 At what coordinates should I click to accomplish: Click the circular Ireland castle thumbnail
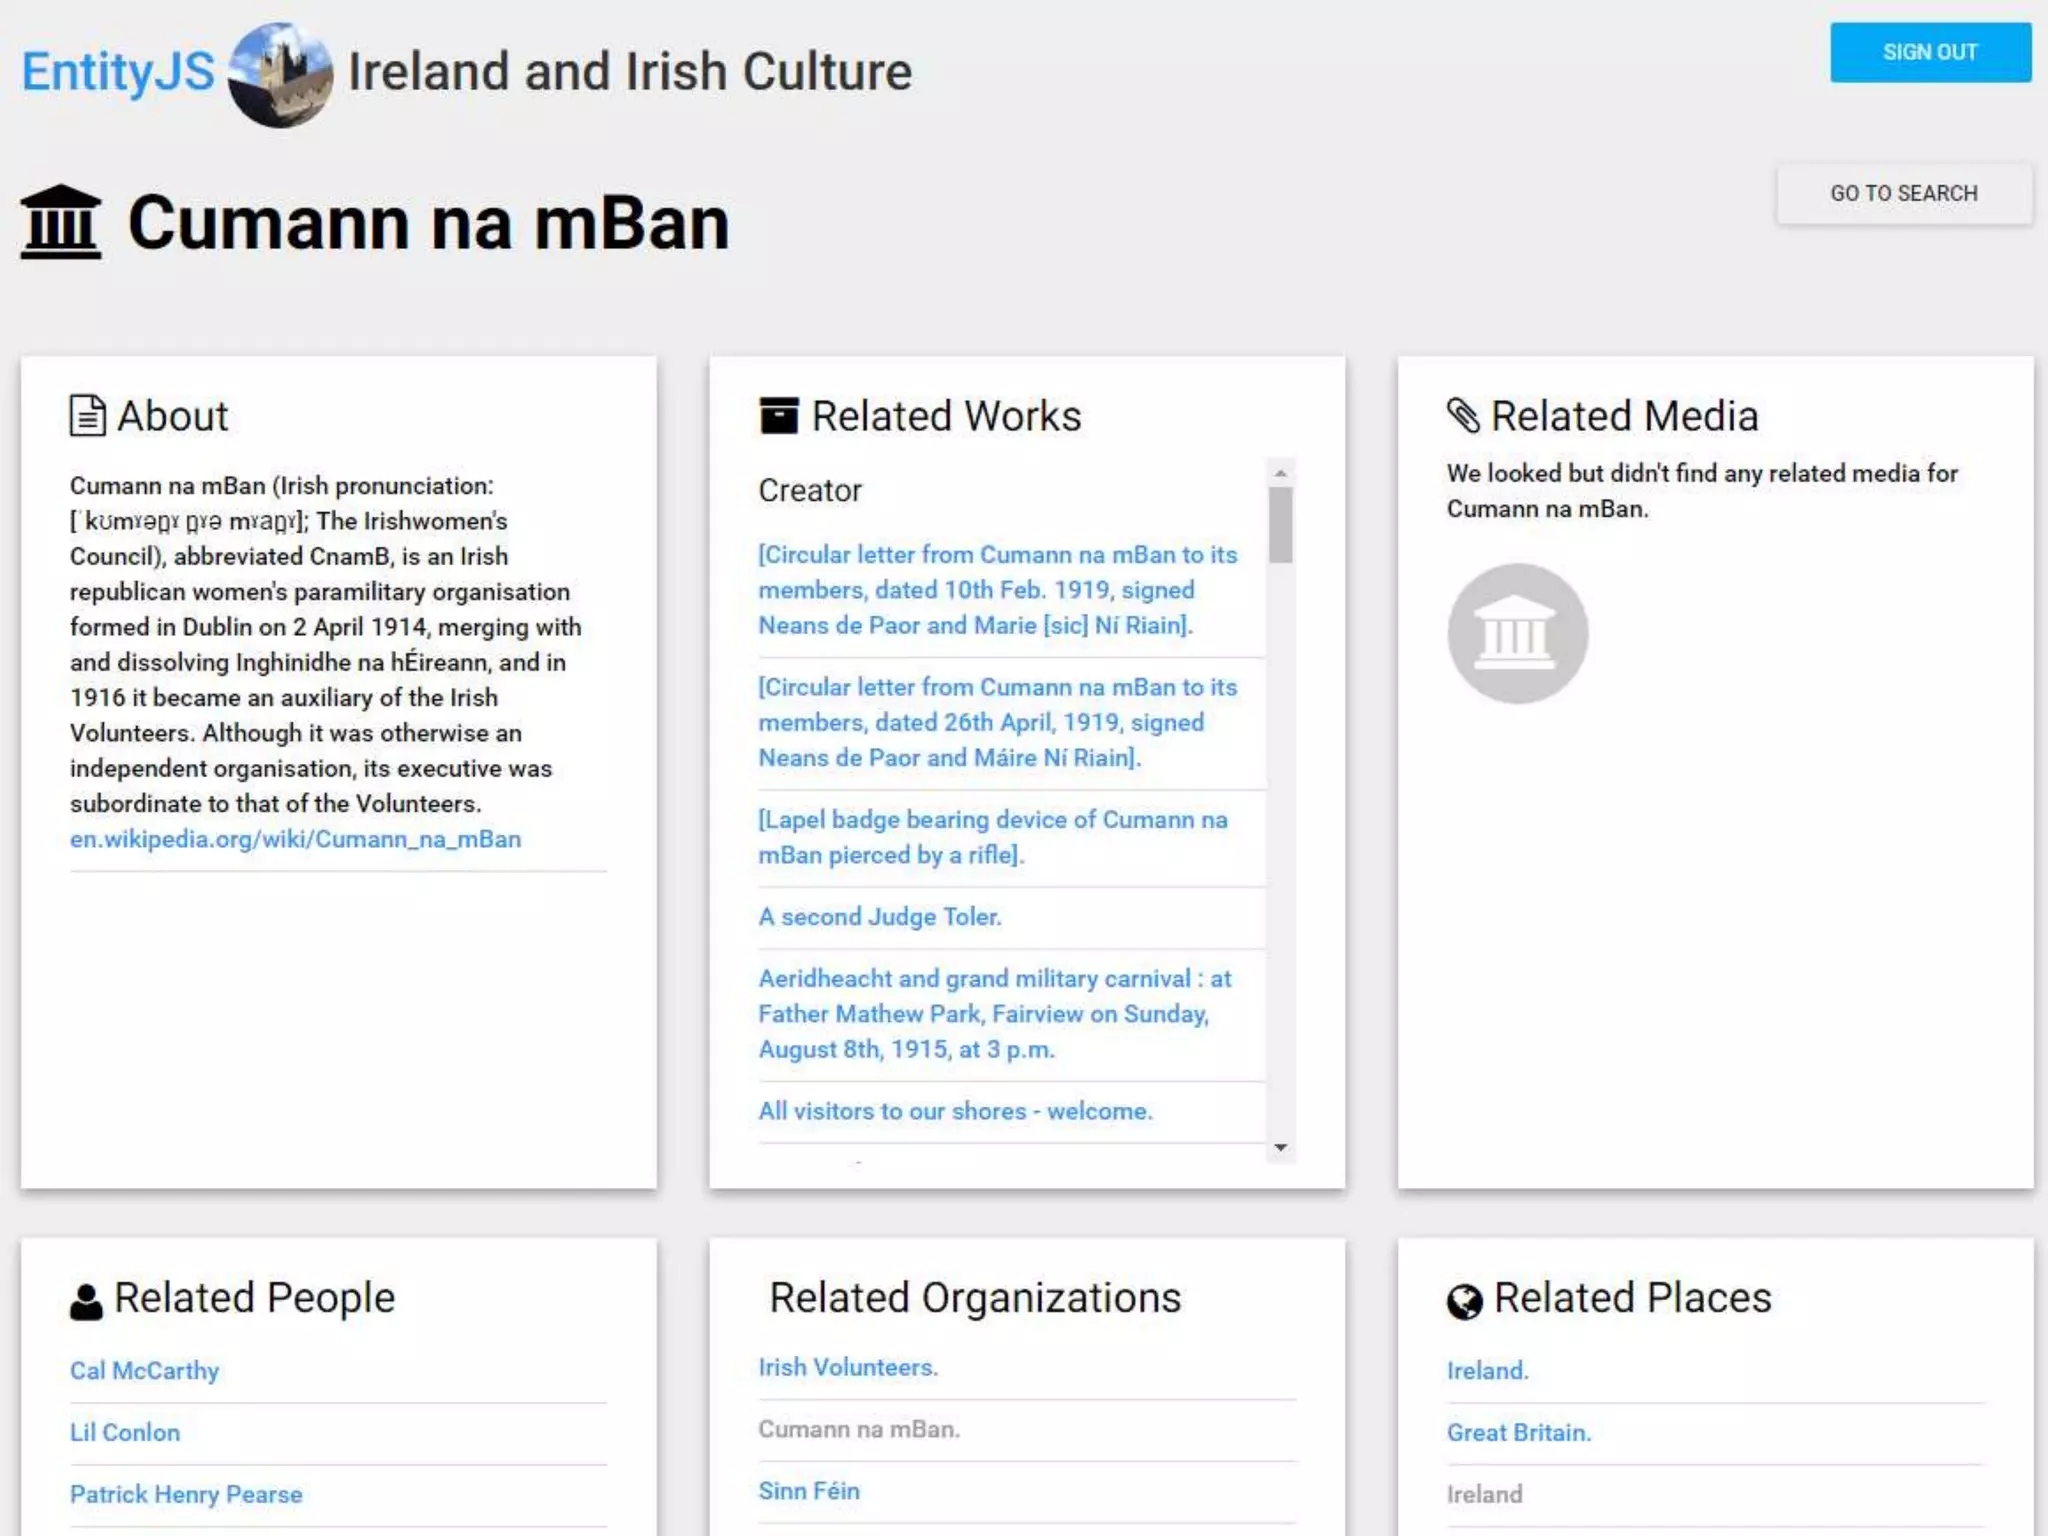[x=280, y=75]
